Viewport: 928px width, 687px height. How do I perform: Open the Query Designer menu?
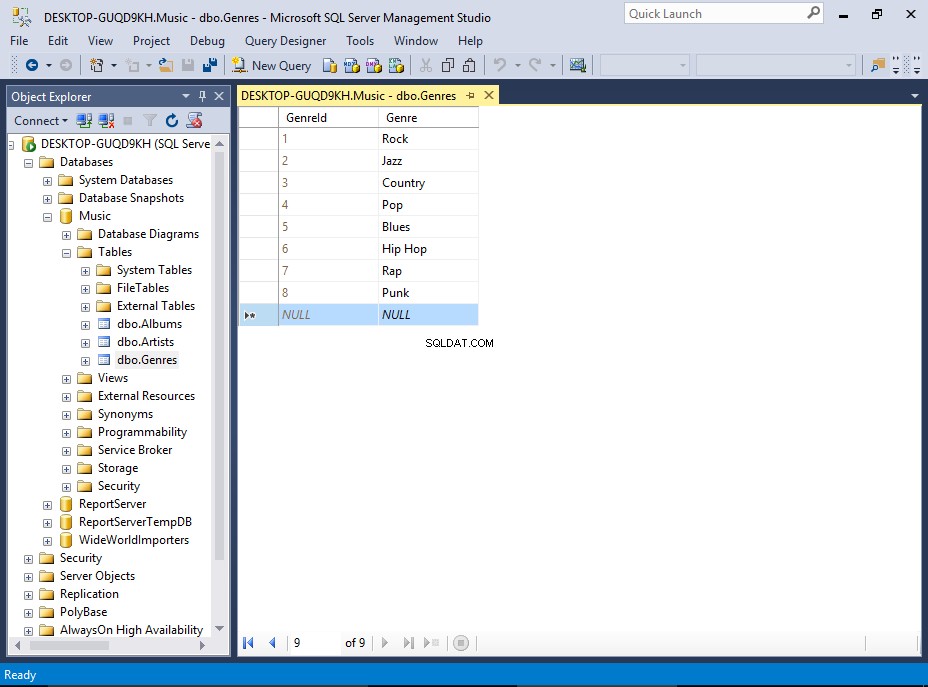pyautogui.click(x=285, y=41)
